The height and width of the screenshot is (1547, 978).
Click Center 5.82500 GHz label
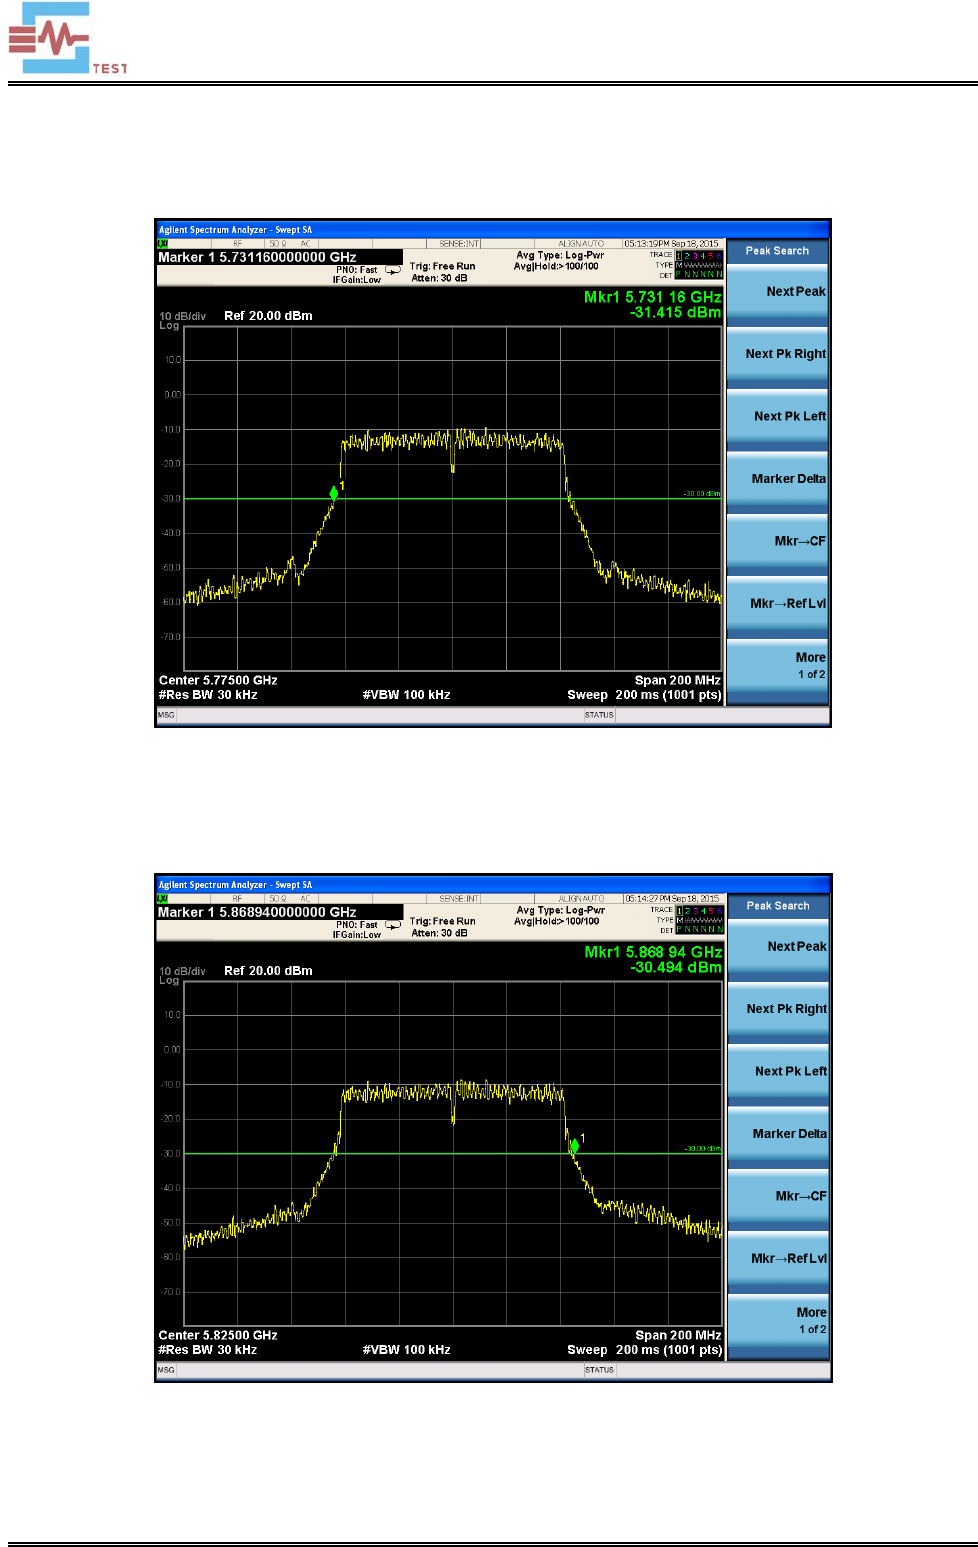point(218,1335)
